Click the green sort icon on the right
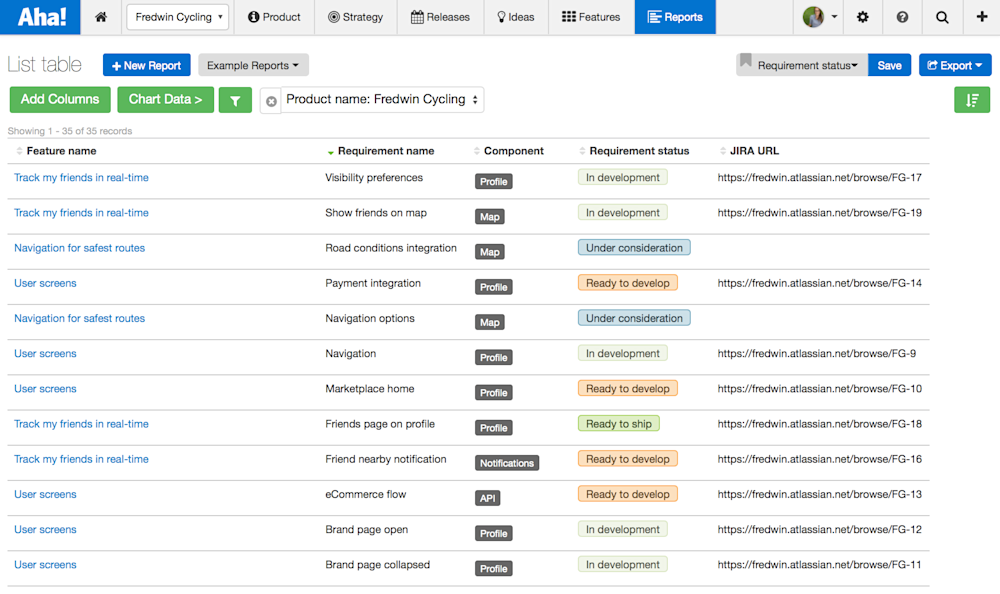The image size is (1000, 594). (971, 99)
